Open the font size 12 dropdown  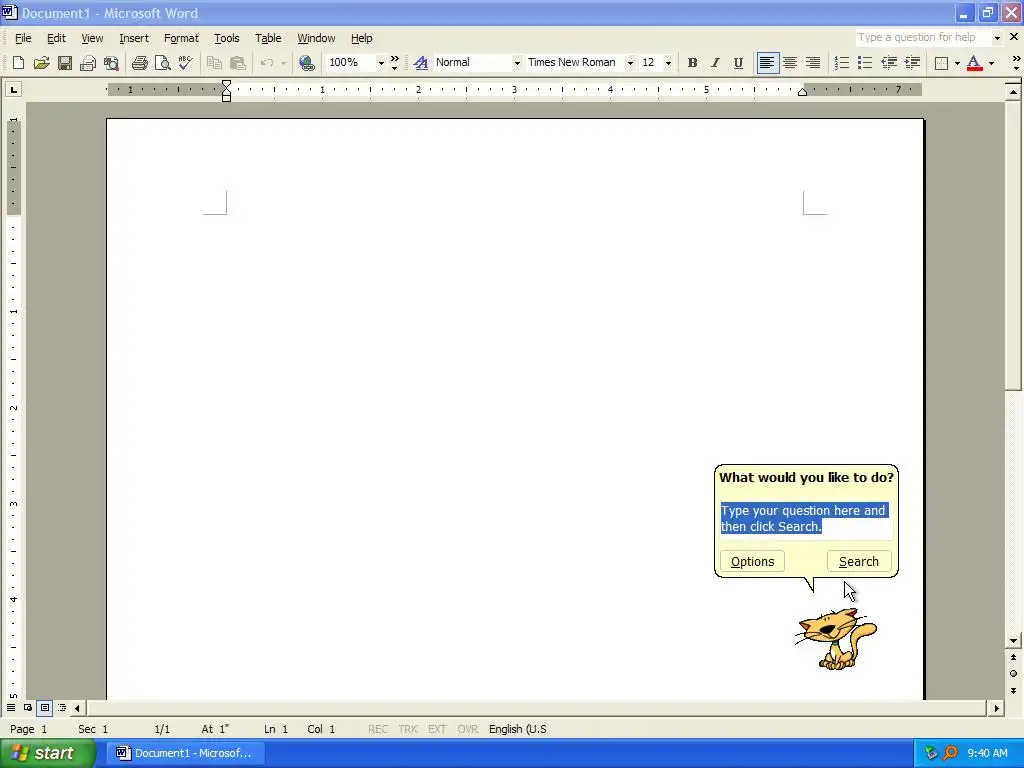click(667, 63)
